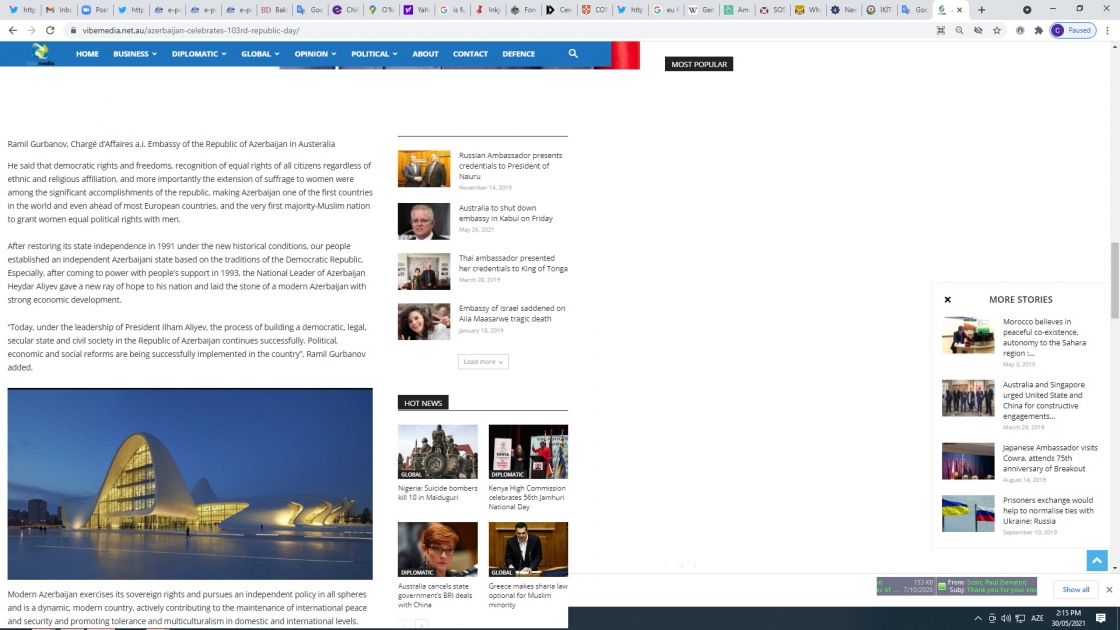The width and height of the screenshot is (1120, 630).
Task: Click the browser back arrow
Action: coord(13,31)
